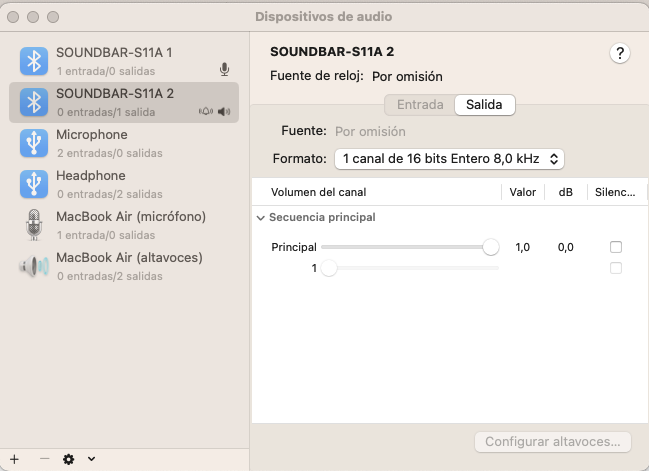Click the Volumen del canal column header
The height and width of the screenshot is (471, 649).
tap(318, 192)
